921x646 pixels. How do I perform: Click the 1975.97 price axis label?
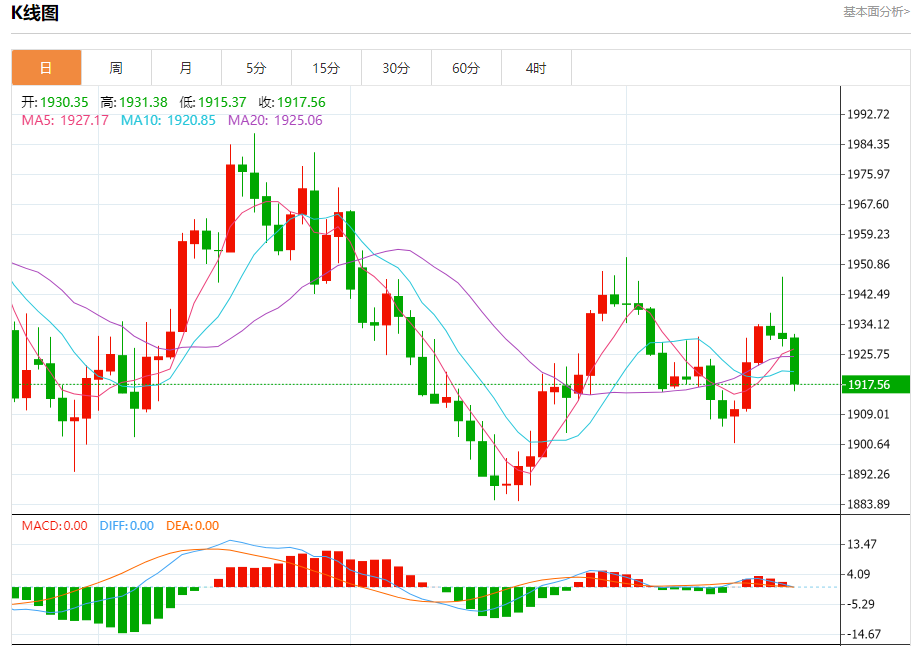point(868,174)
